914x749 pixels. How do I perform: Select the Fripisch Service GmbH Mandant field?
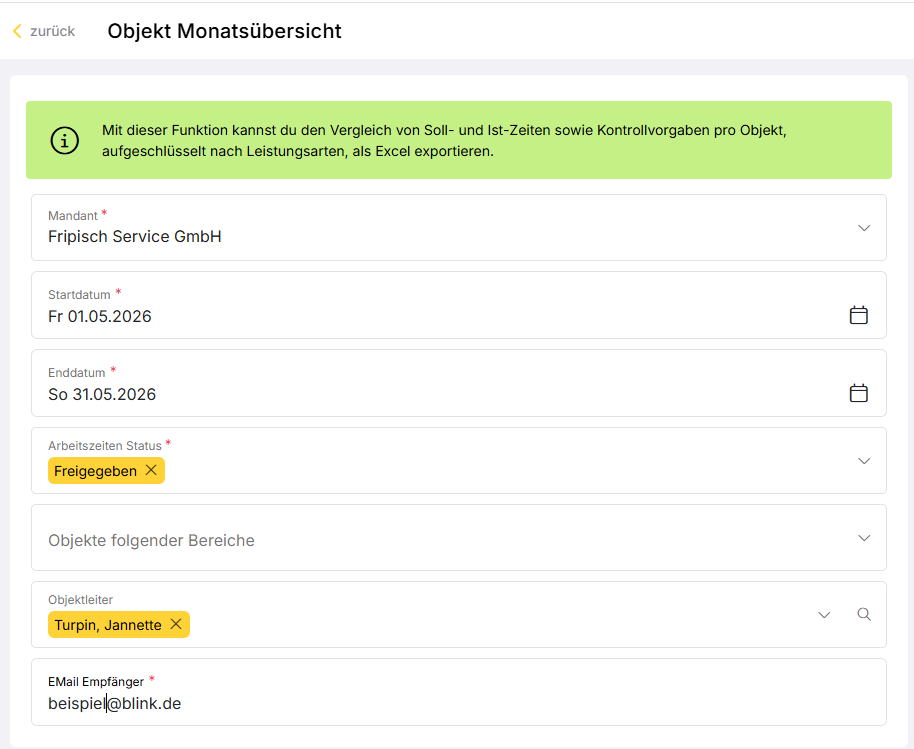[x=459, y=228]
